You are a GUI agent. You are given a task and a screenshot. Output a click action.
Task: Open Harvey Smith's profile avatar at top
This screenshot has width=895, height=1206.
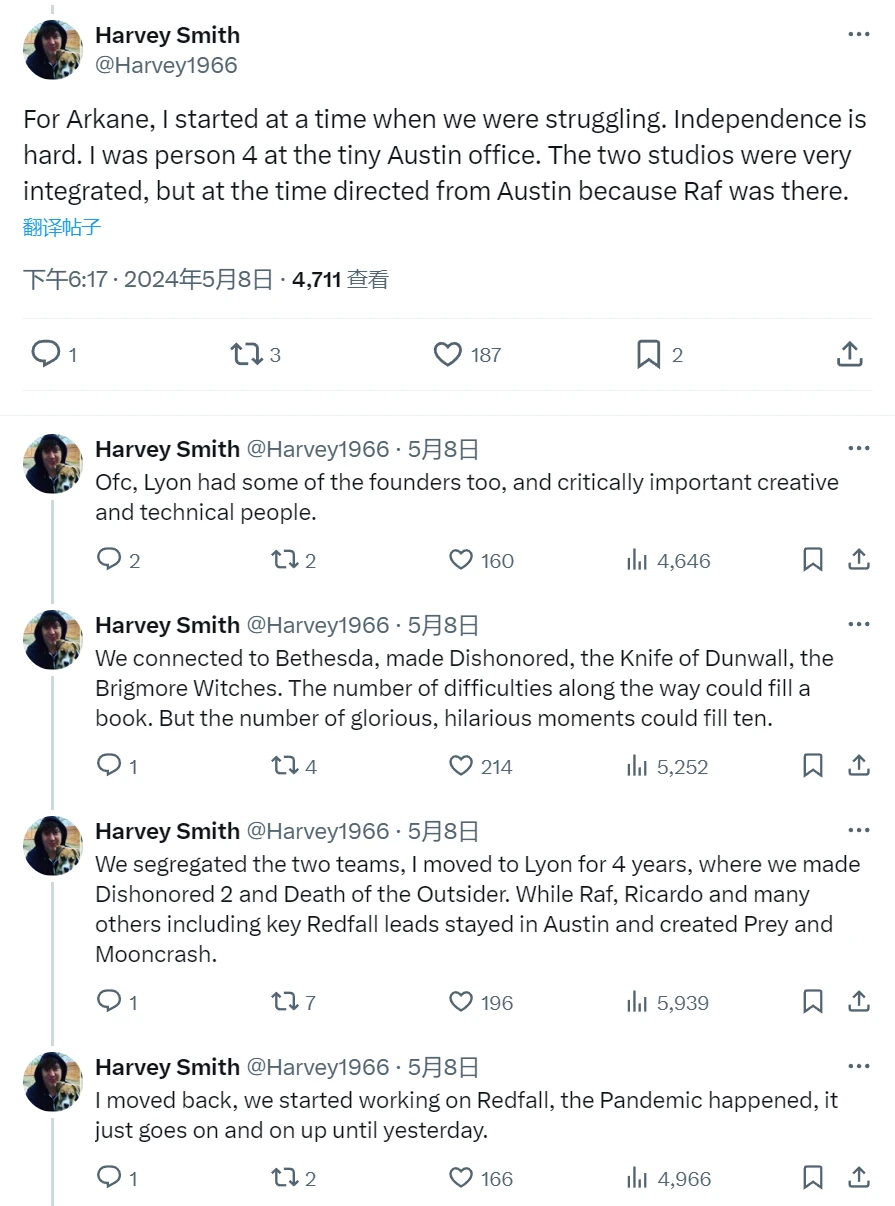pyautogui.click(x=52, y=50)
